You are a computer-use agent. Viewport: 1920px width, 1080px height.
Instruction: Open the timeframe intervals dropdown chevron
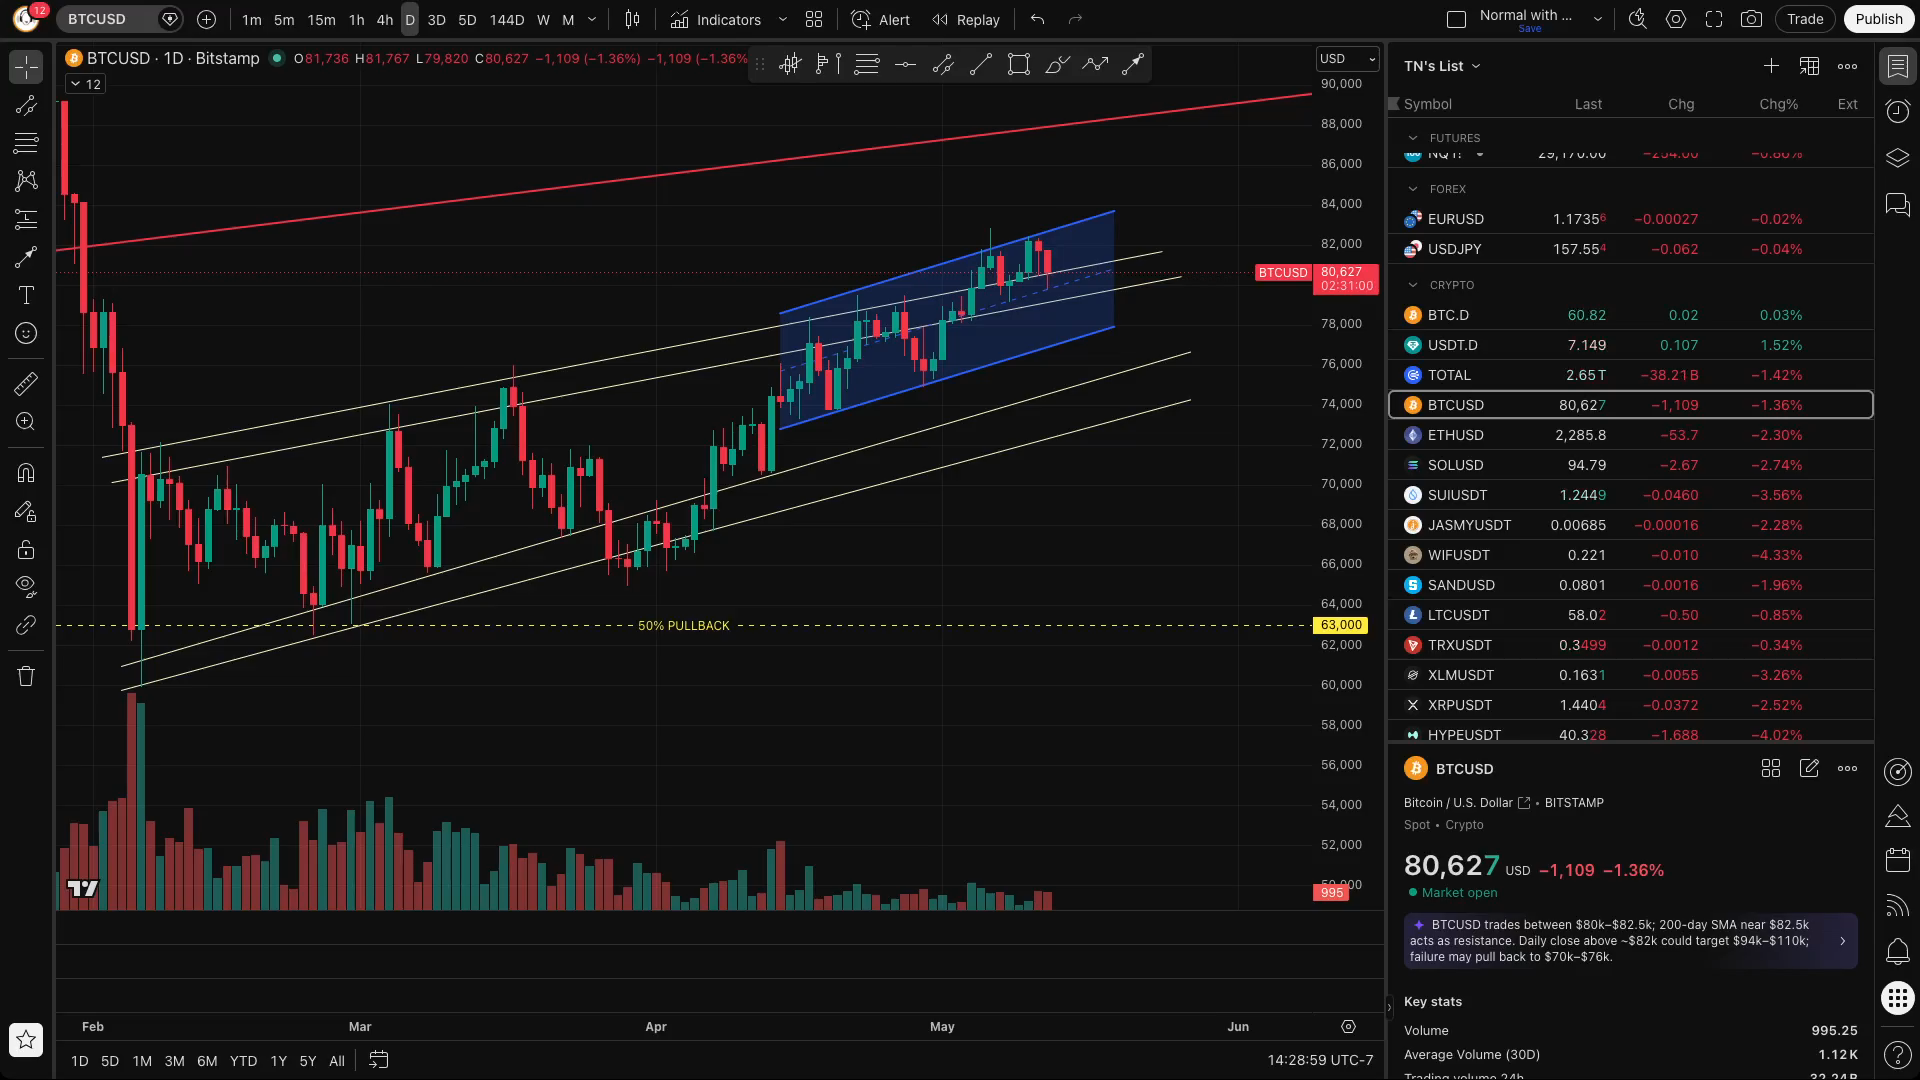pyautogui.click(x=592, y=19)
